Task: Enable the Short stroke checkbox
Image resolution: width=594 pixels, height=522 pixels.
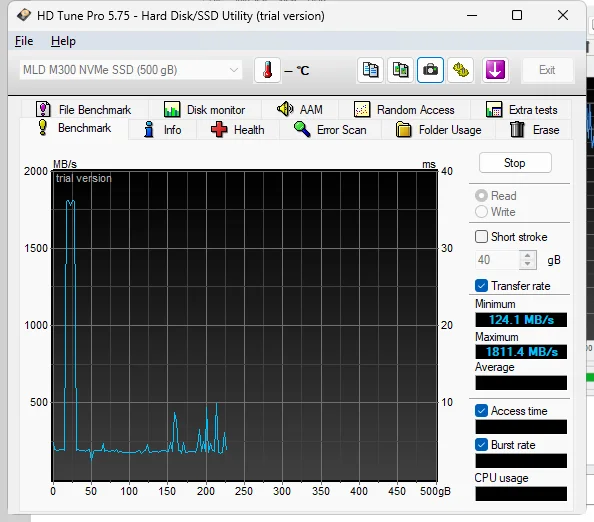Action: click(x=481, y=237)
